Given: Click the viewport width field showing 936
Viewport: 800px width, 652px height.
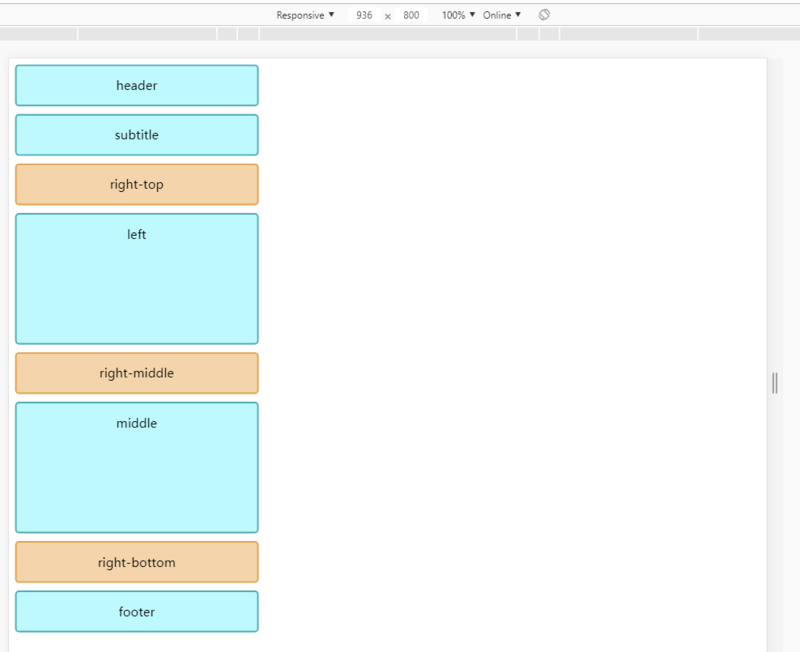Looking at the screenshot, I should [363, 14].
